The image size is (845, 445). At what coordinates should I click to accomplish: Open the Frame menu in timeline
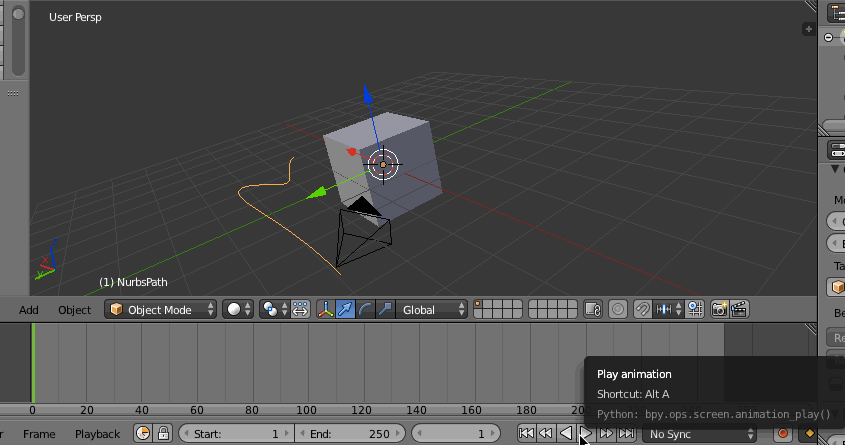click(39, 434)
